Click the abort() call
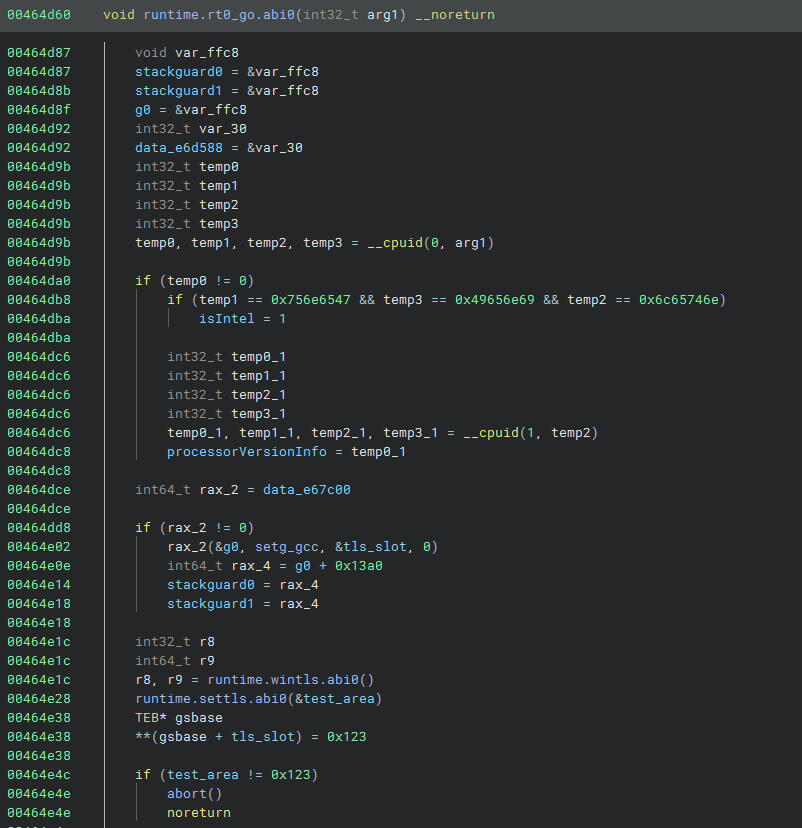802x828 pixels. [195, 794]
